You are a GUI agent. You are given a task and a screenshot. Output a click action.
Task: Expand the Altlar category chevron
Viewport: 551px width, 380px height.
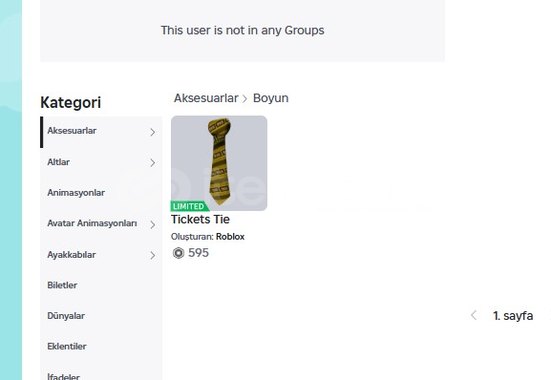[153, 163]
